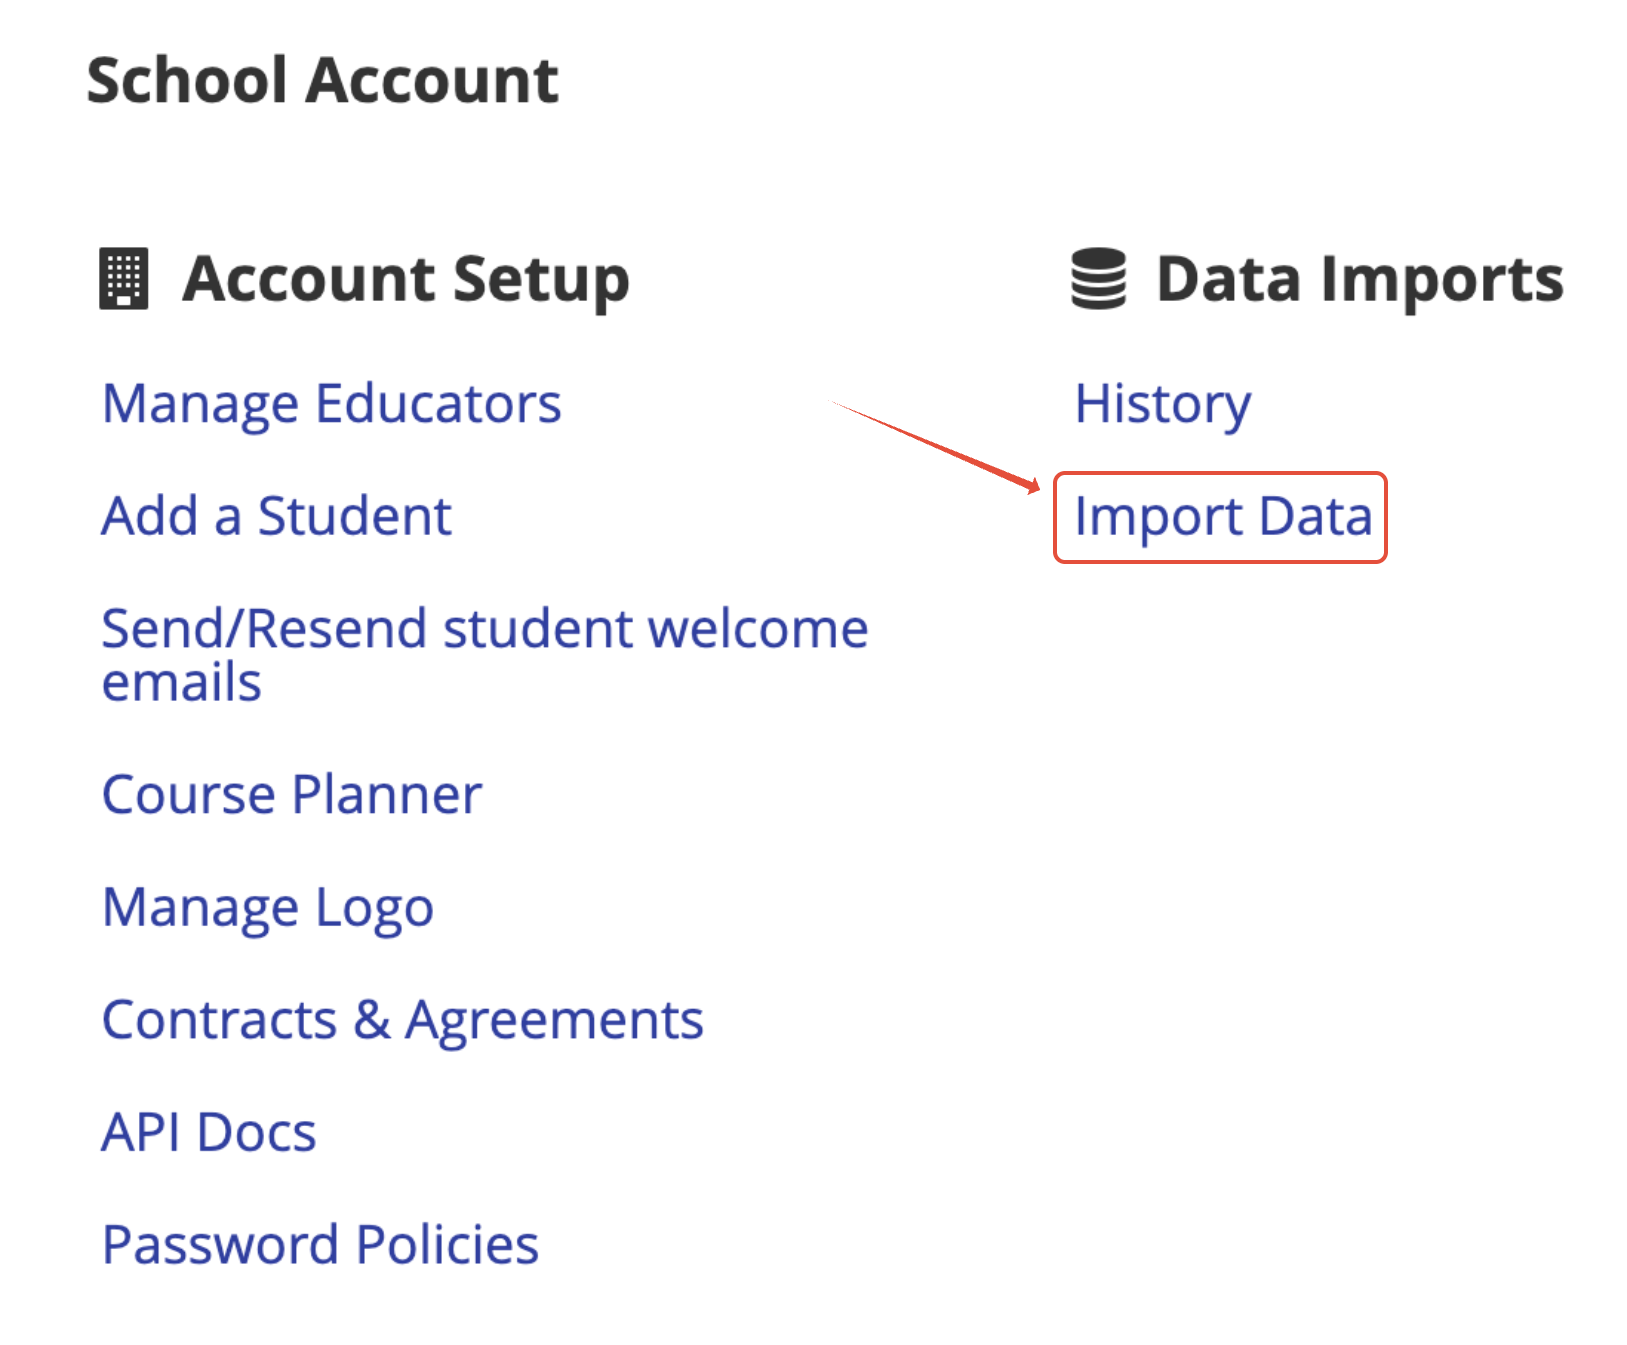View Contracts & Agreements

point(403,1021)
